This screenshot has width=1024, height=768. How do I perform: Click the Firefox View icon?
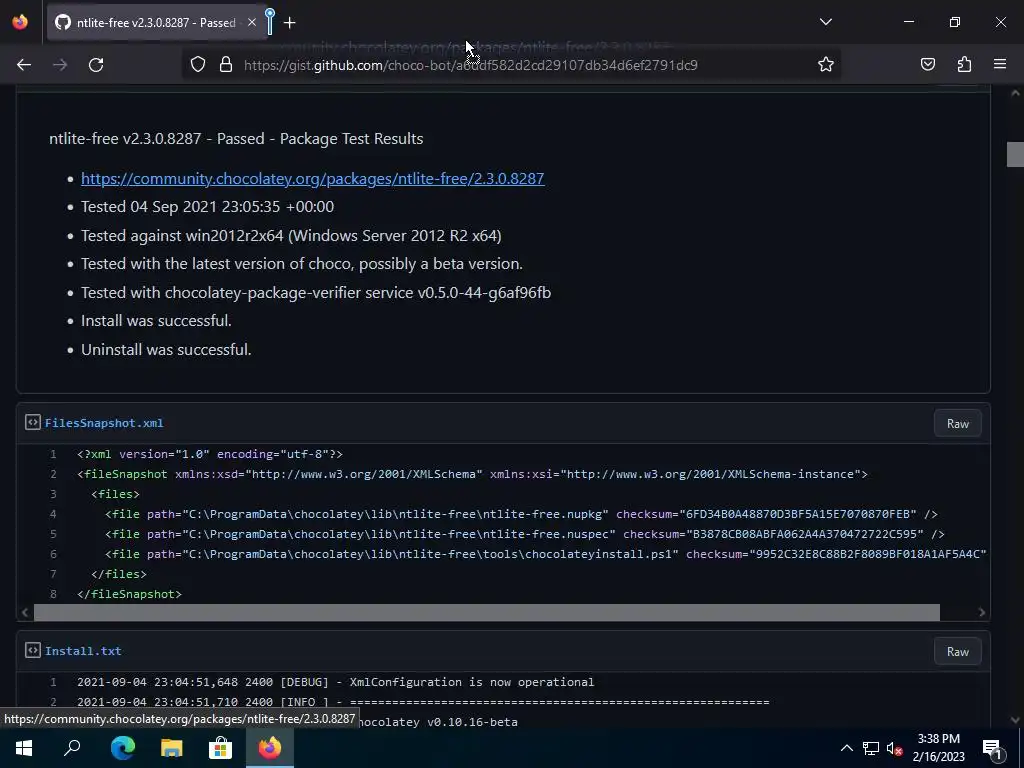click(20, 22)
